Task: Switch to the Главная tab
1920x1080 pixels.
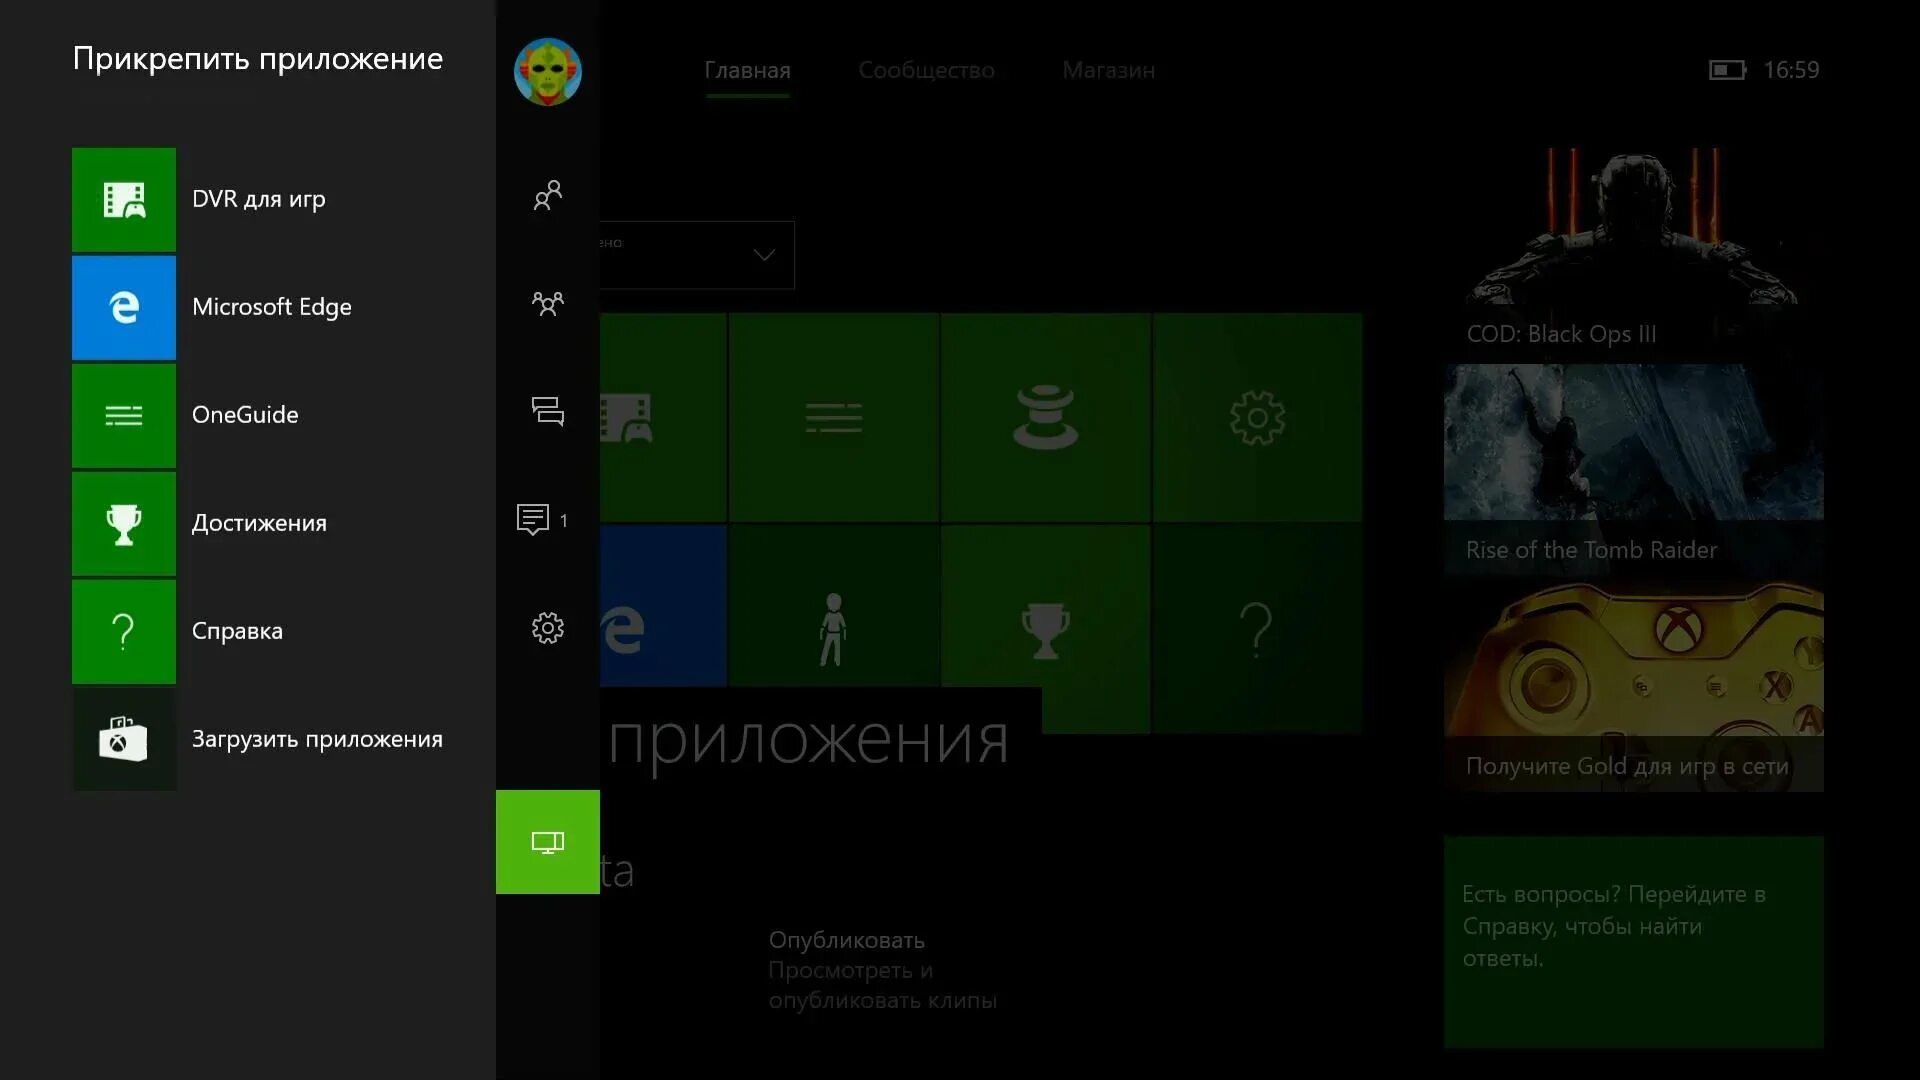Action: tap(747, 70)
